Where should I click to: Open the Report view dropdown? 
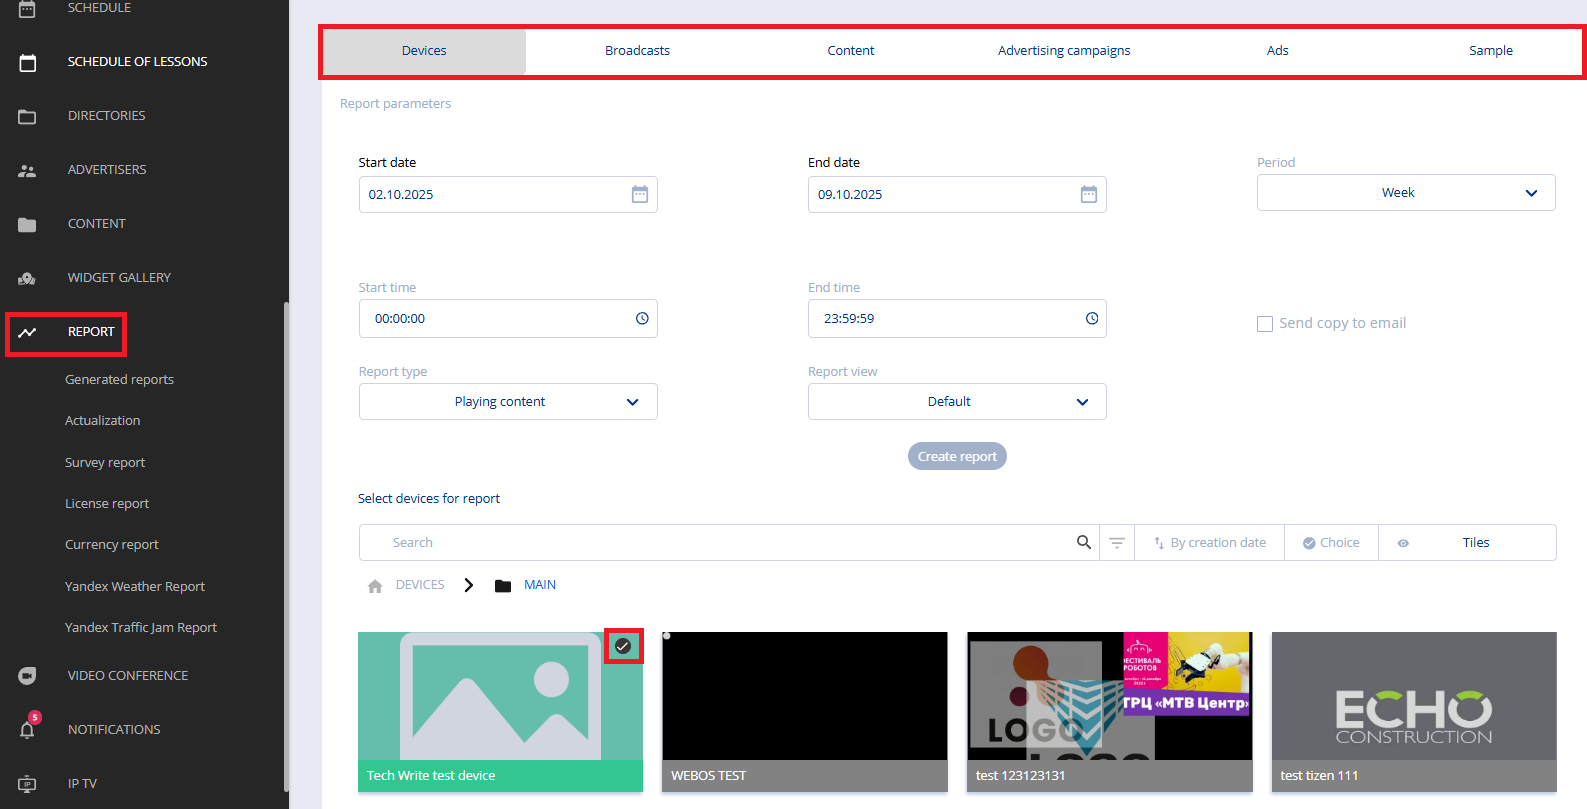pos(957,402)
